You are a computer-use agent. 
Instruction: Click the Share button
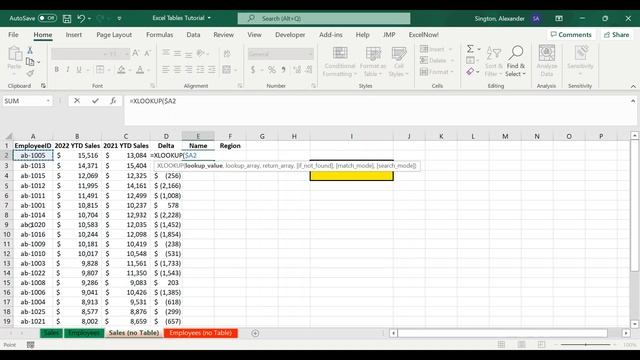tap(616, 35)
